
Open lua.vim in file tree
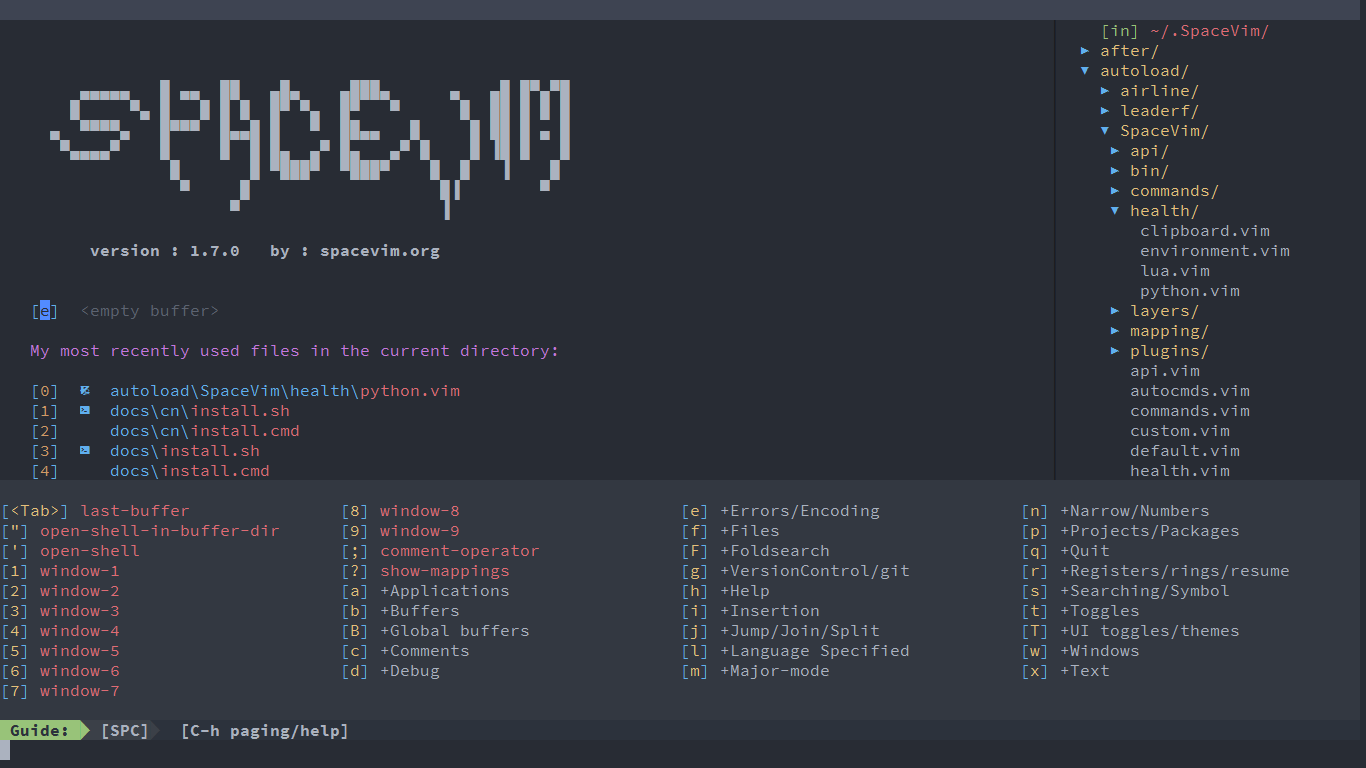pos(1175,271)
